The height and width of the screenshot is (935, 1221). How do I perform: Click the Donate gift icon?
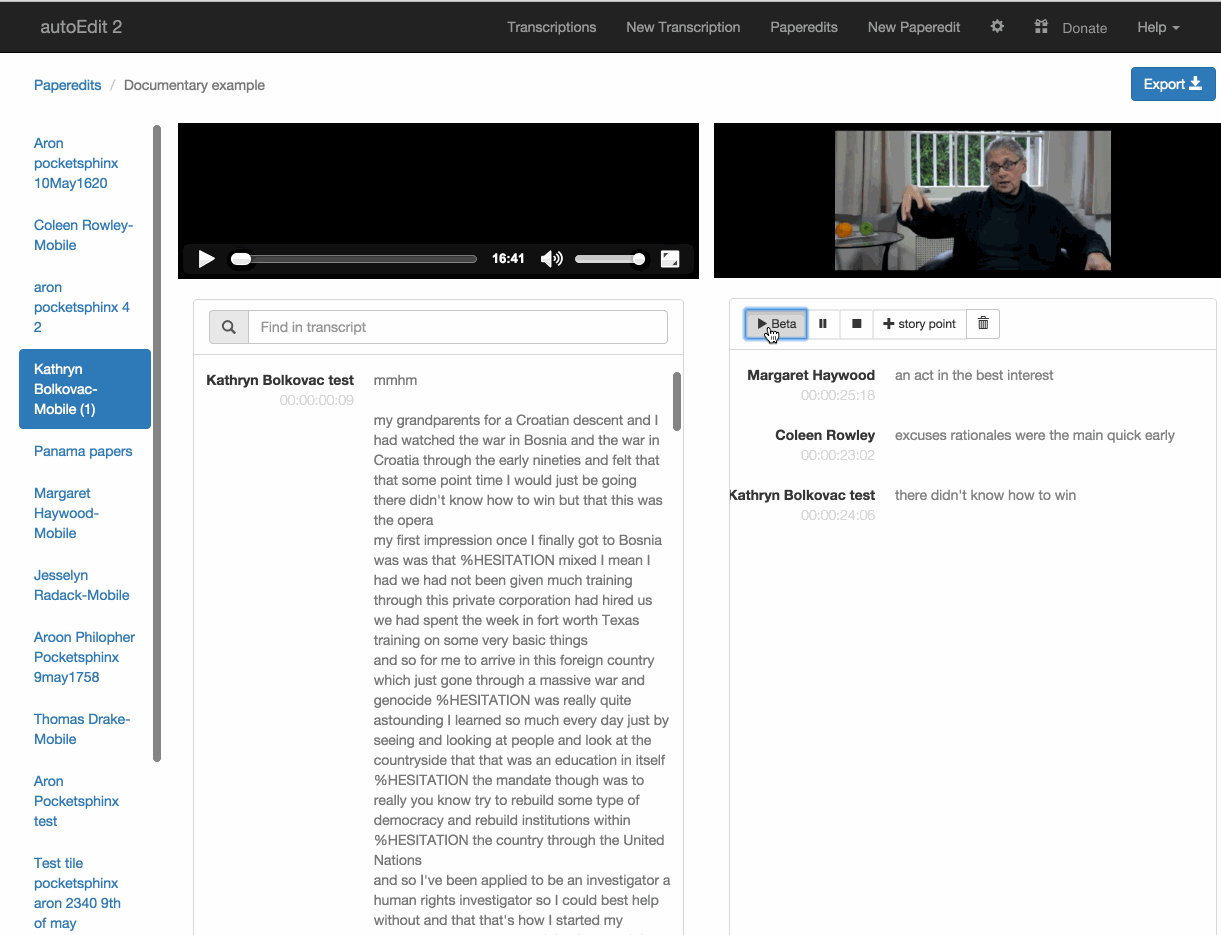[x=1041, y=27]
